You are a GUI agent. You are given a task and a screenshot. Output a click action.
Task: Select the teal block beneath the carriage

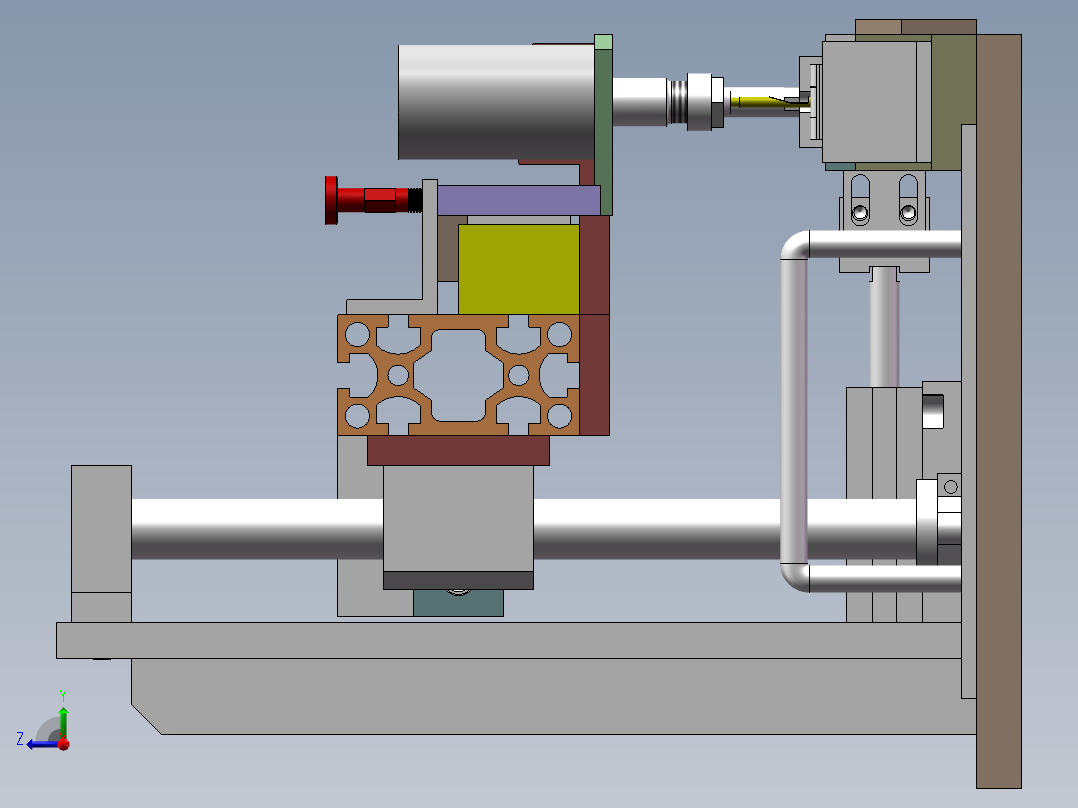coord(458,602)
